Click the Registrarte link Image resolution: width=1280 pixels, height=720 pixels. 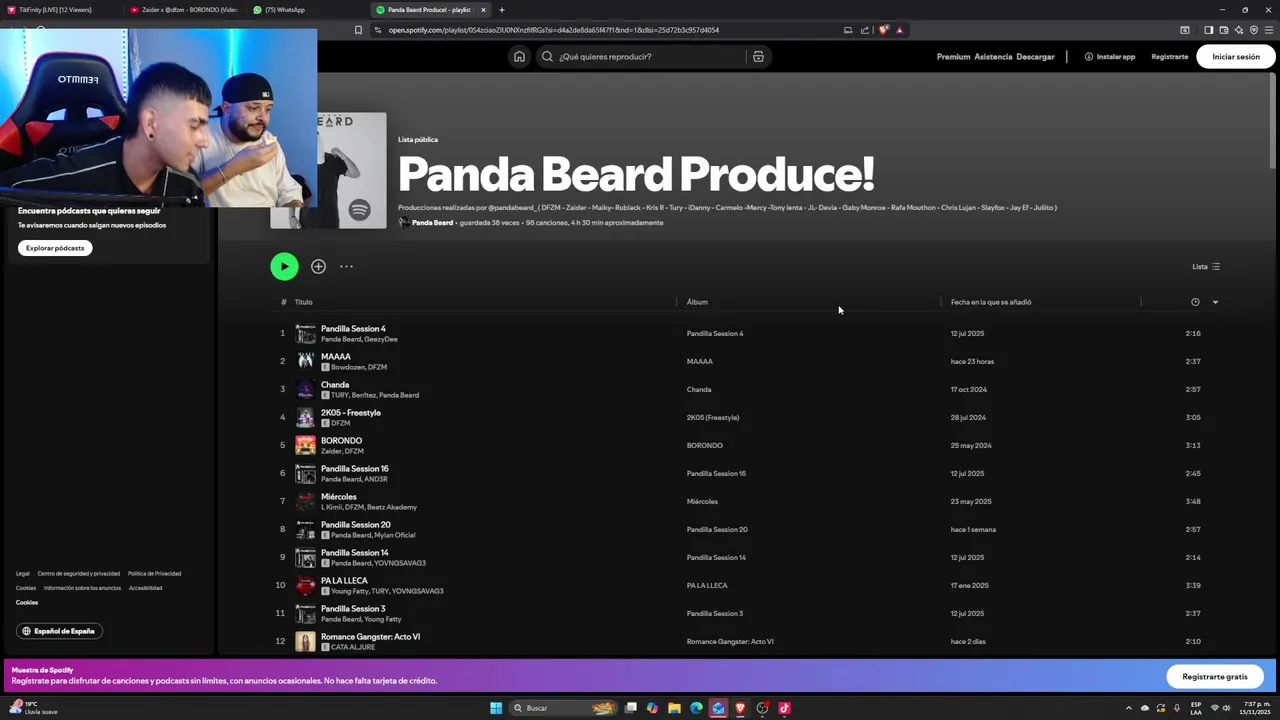[1169, 57]
